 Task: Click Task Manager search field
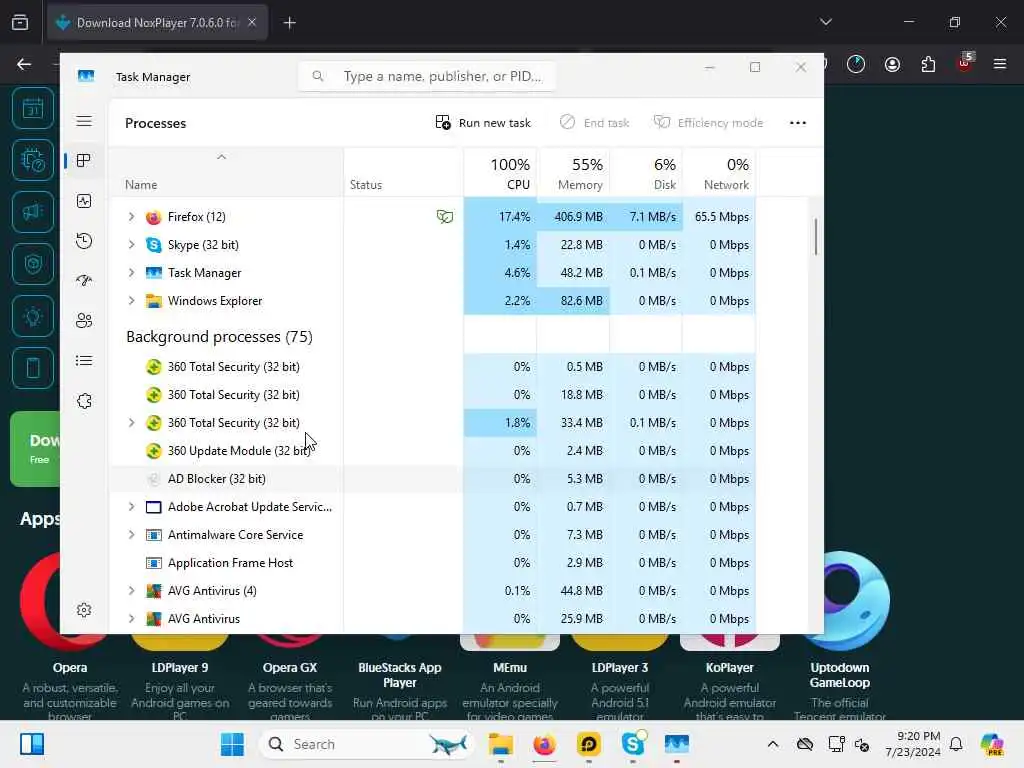pos(427,76)
